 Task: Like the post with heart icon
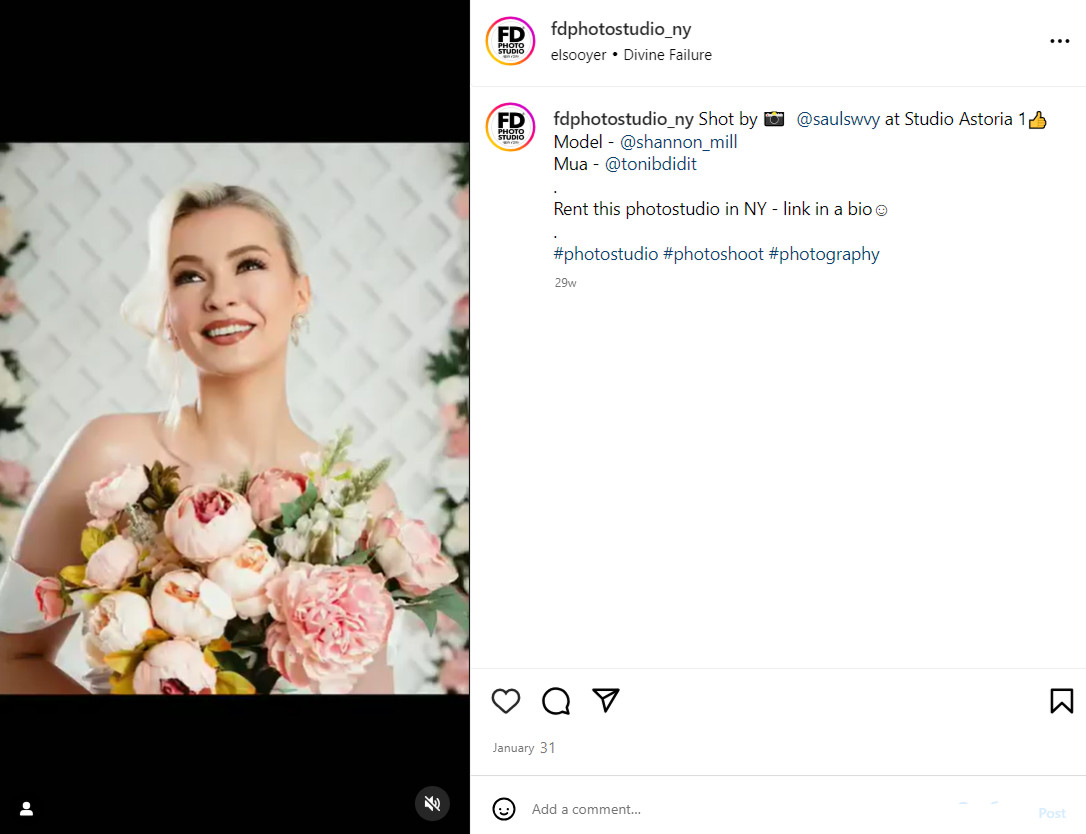point(506,701)
